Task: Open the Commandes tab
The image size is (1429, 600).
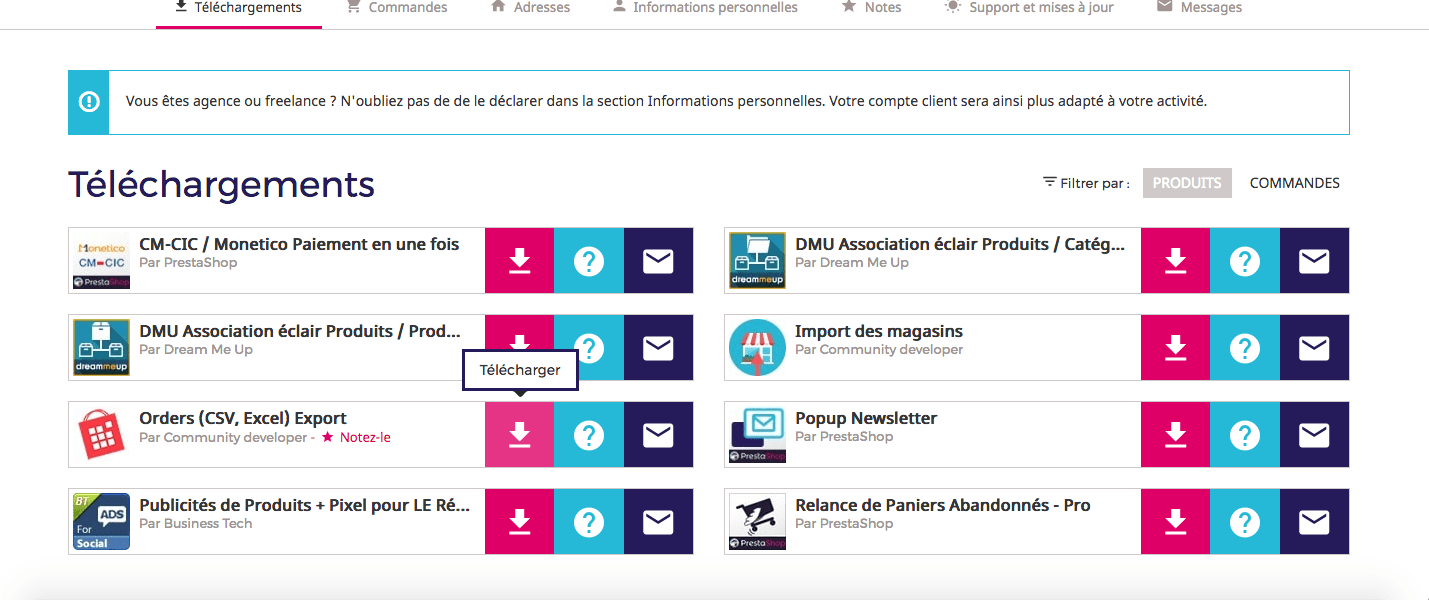Action: (397, 8)
